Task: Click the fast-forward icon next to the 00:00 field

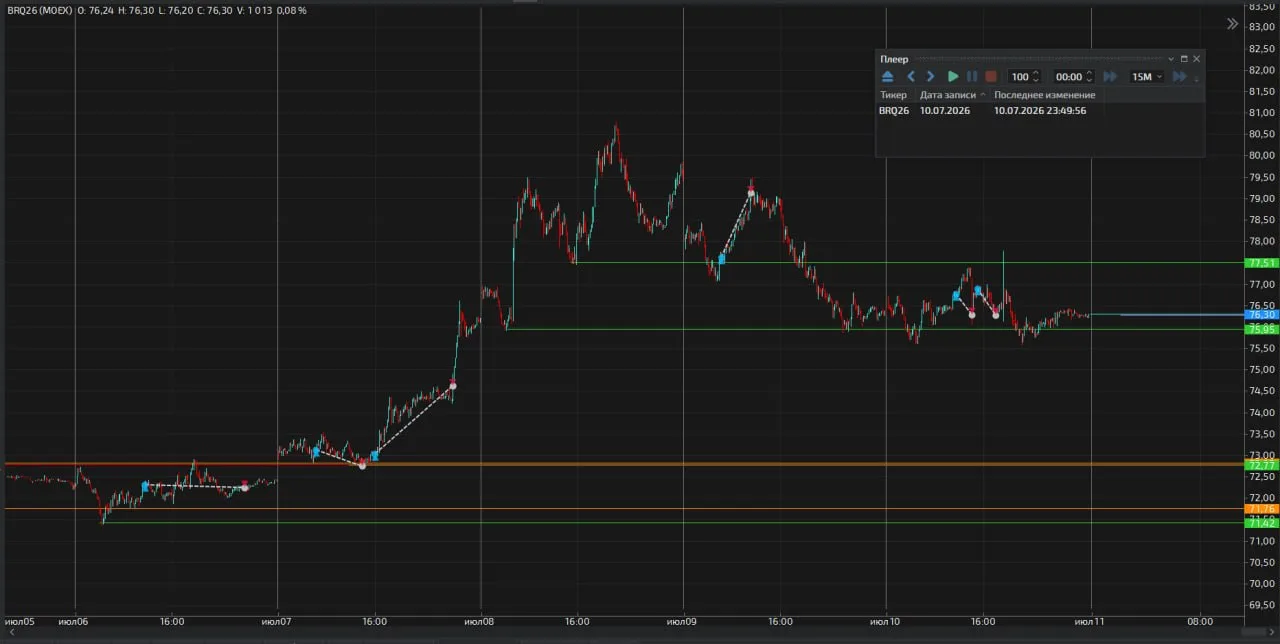Action: 1110,76
